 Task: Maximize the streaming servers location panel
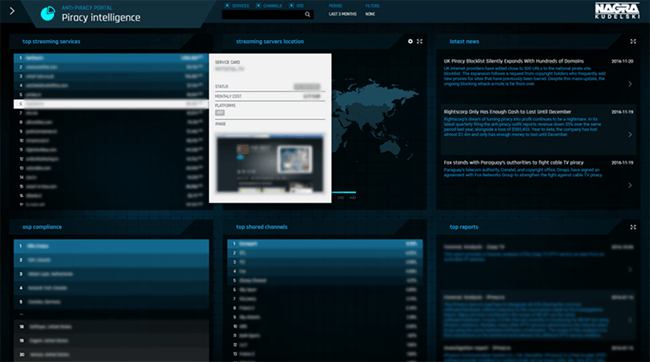point(420,41)
